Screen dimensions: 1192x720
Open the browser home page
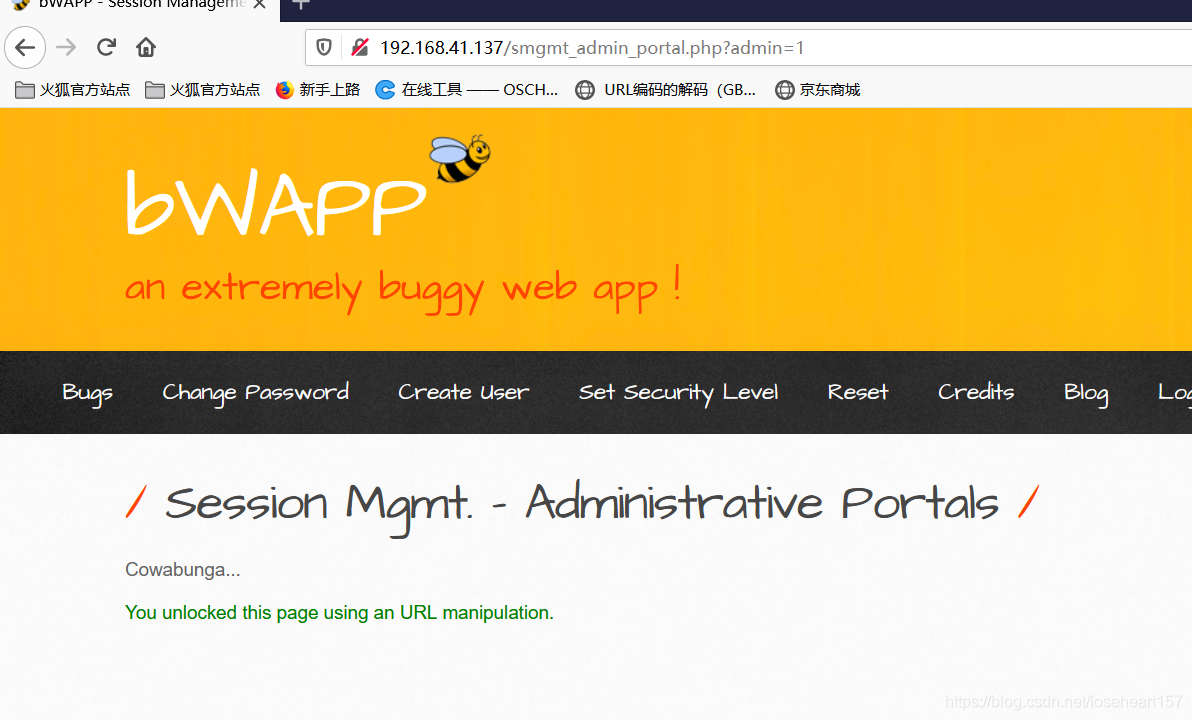coord(146,47)
